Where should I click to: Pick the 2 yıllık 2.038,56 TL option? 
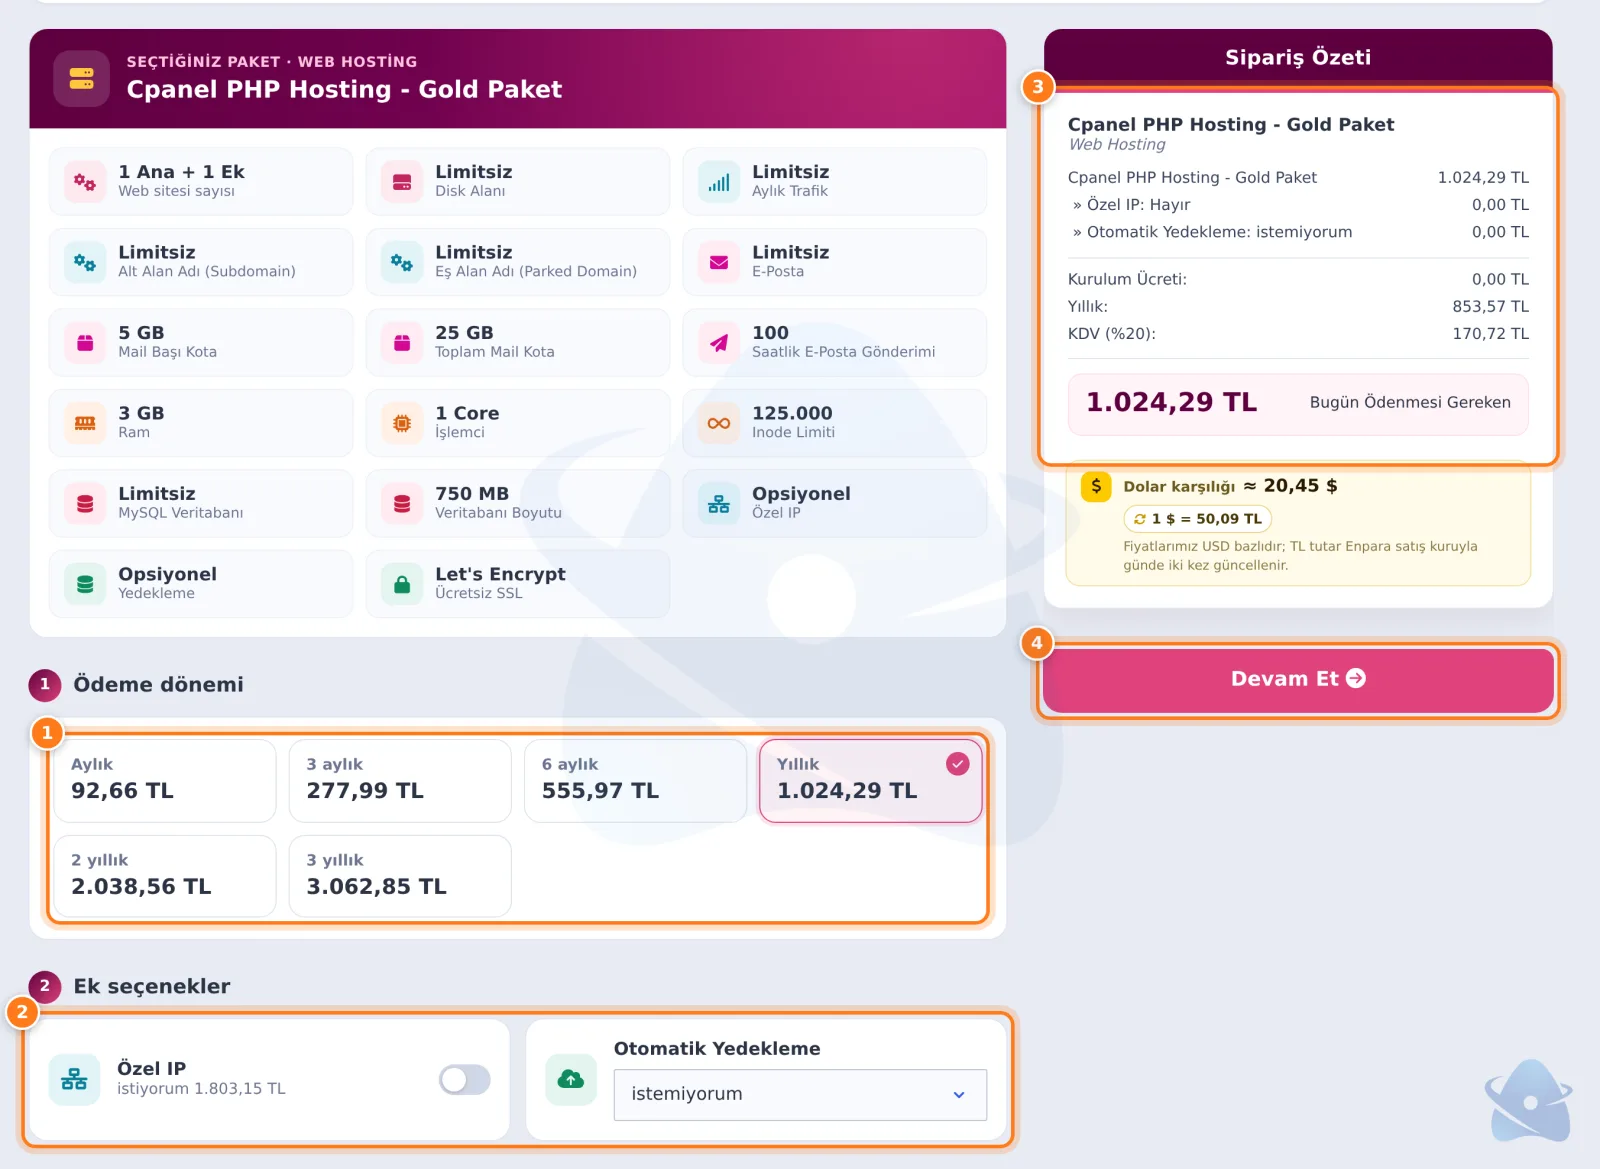click(x=164, y=876)
